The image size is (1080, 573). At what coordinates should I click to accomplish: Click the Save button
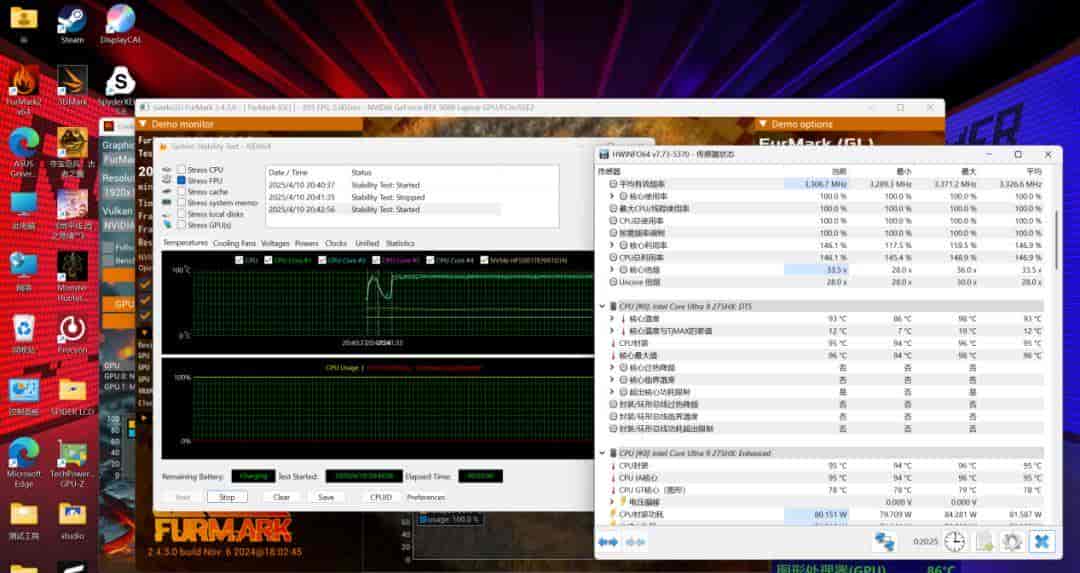(x=326, y=497)
